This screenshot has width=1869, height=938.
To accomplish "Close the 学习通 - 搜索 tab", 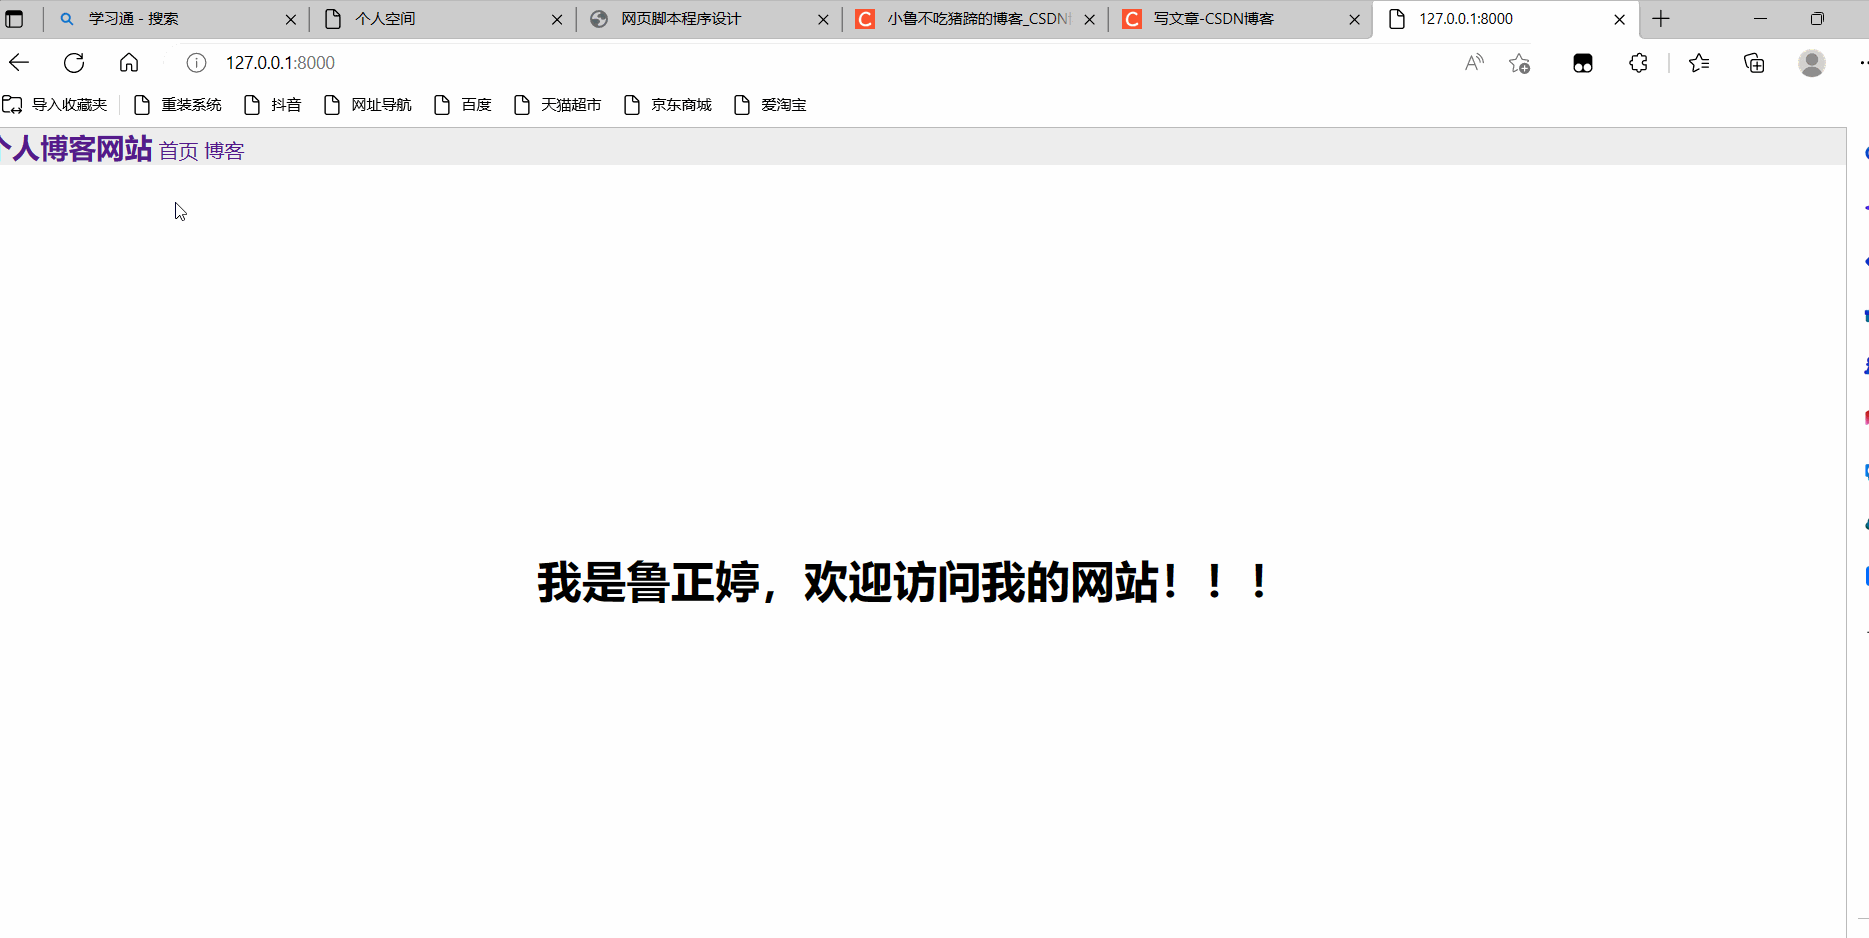I will pyautogui.click(x=291, y=19).
